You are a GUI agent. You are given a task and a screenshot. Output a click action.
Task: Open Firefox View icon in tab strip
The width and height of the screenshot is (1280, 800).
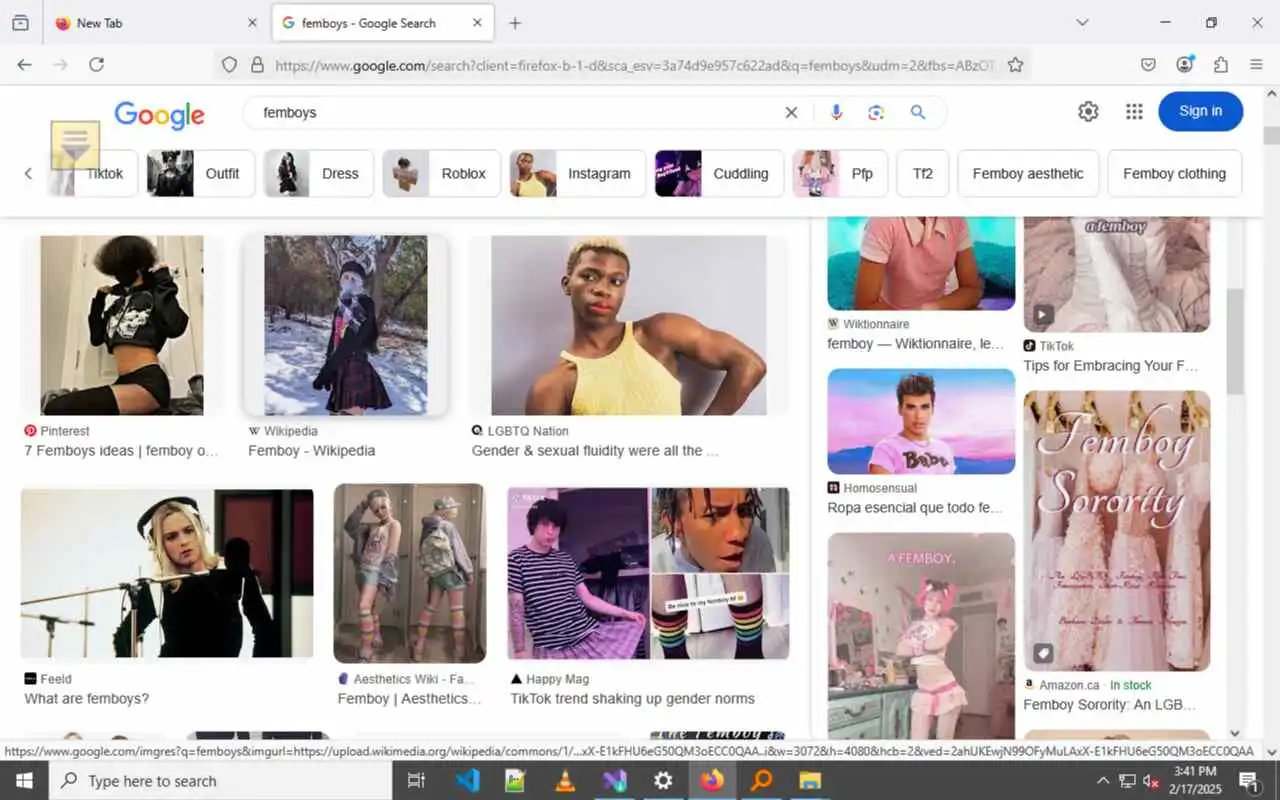20,23
